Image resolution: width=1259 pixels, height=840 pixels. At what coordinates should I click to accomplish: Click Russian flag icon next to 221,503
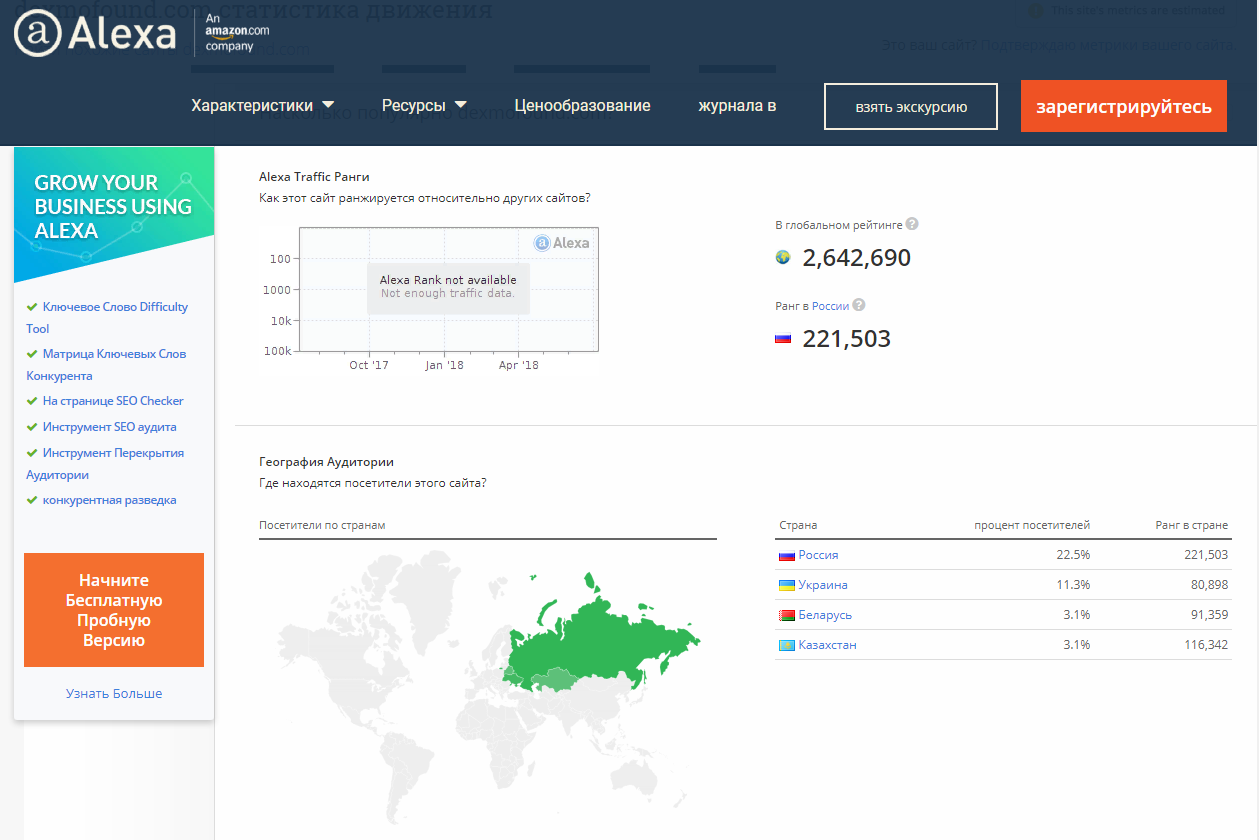pos(783,339)
